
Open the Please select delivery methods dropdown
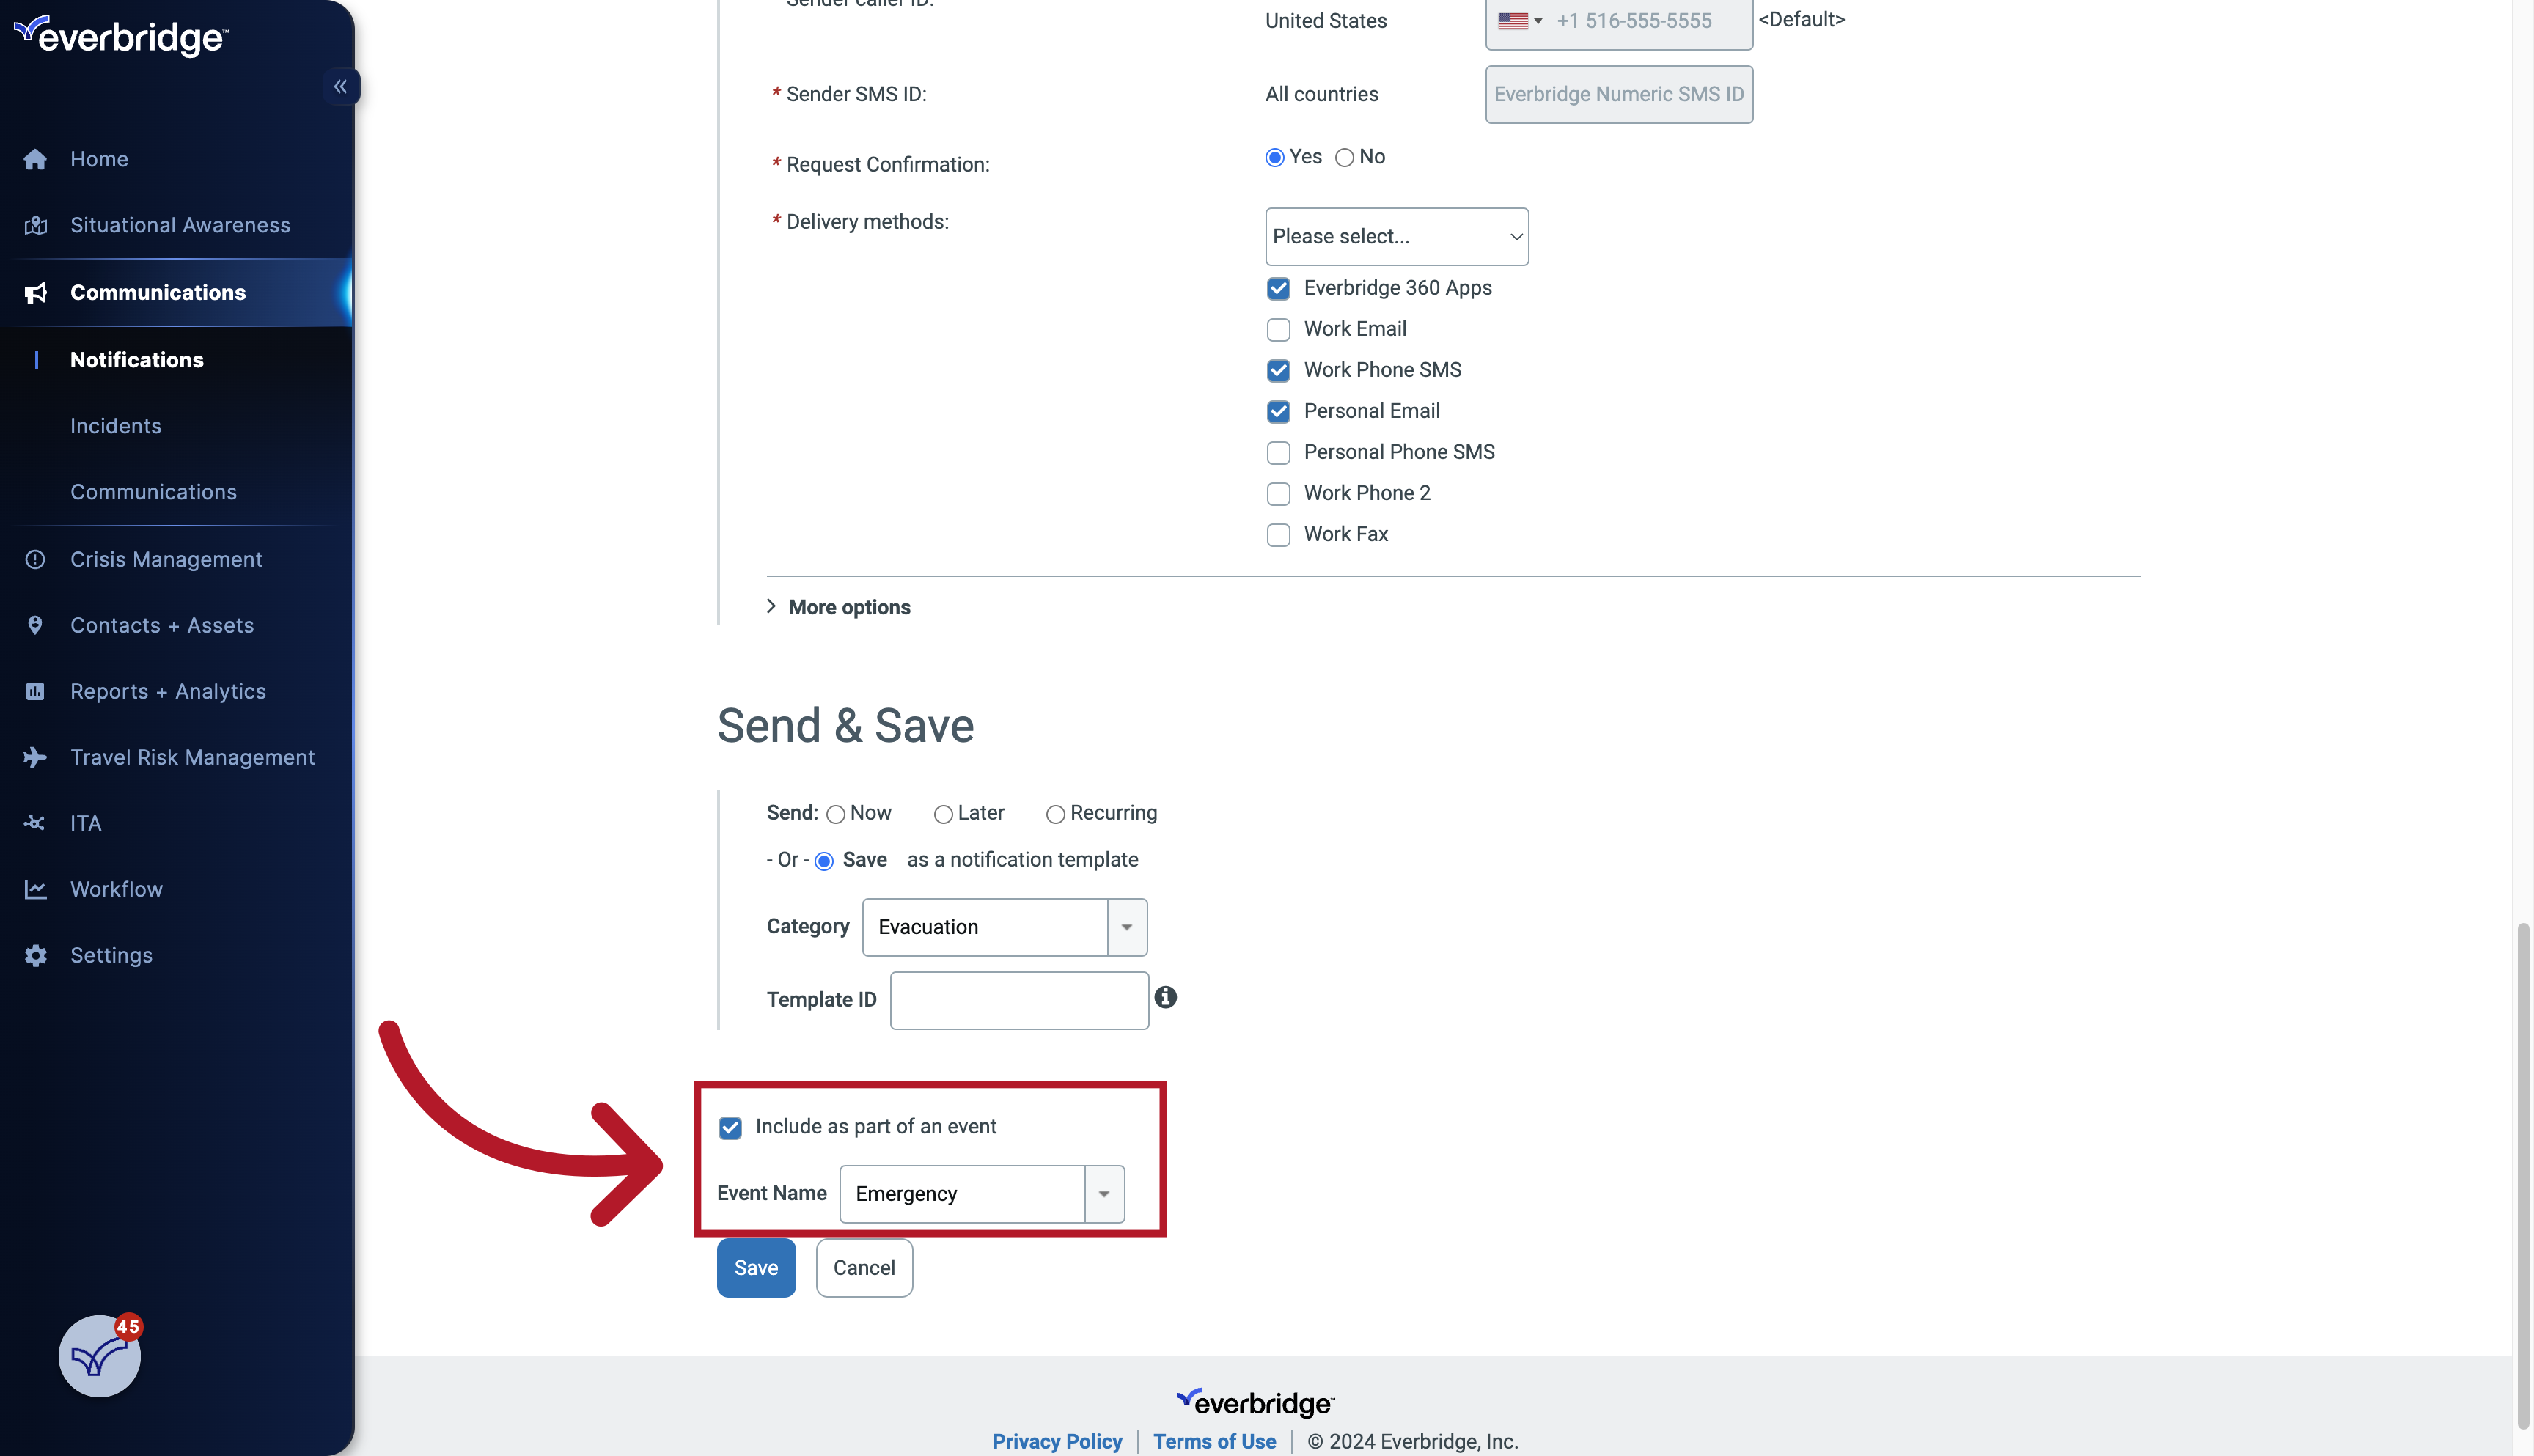[x=1397, y=236]
